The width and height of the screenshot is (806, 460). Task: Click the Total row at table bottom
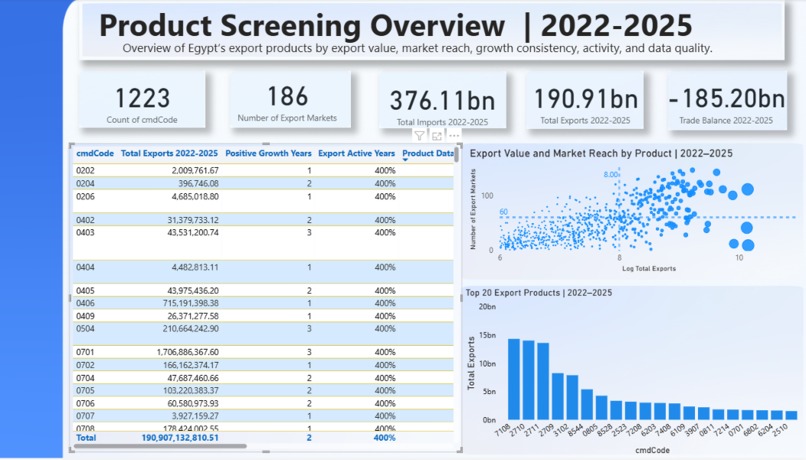tap(264, 438)
